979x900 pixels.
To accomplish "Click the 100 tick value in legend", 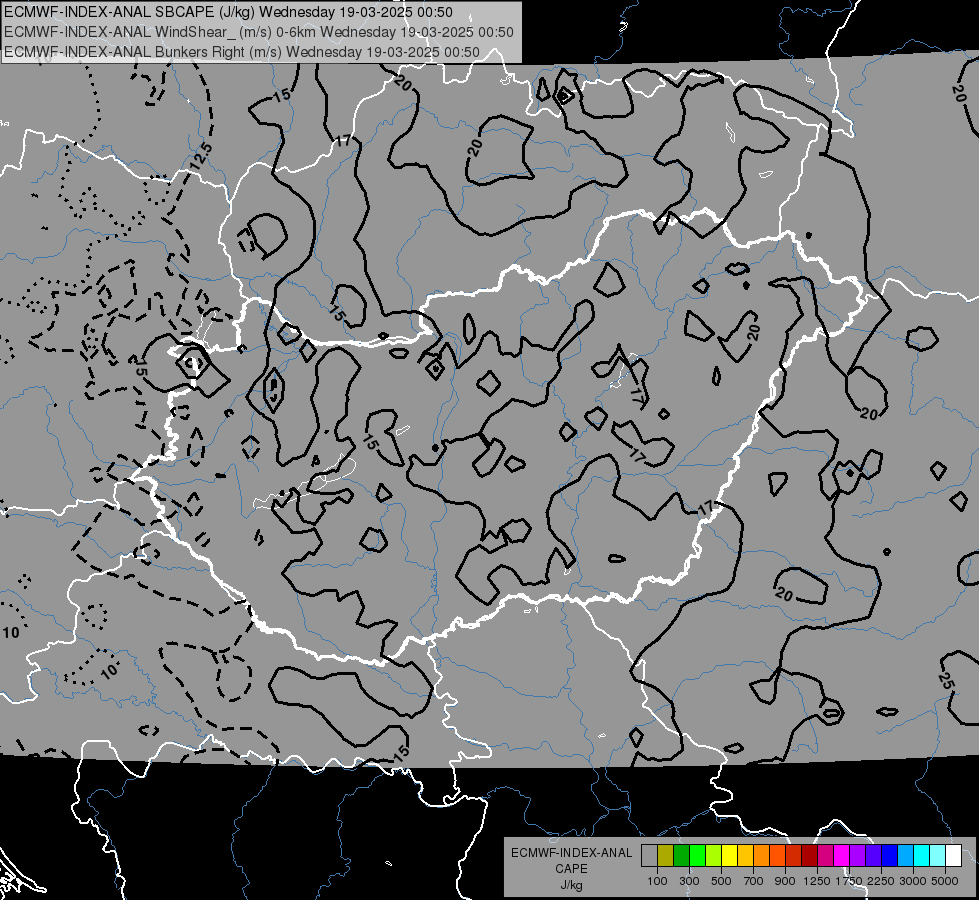I will [657, 881].
